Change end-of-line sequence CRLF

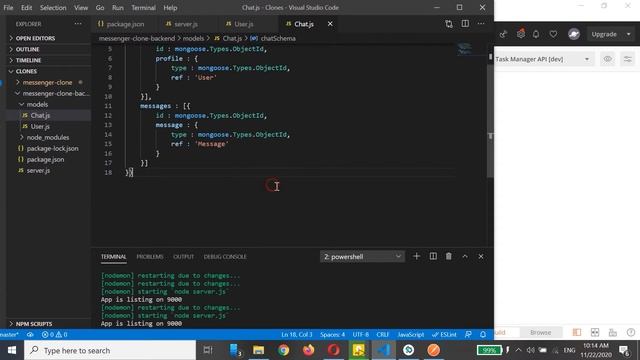(x=382, y=335)
